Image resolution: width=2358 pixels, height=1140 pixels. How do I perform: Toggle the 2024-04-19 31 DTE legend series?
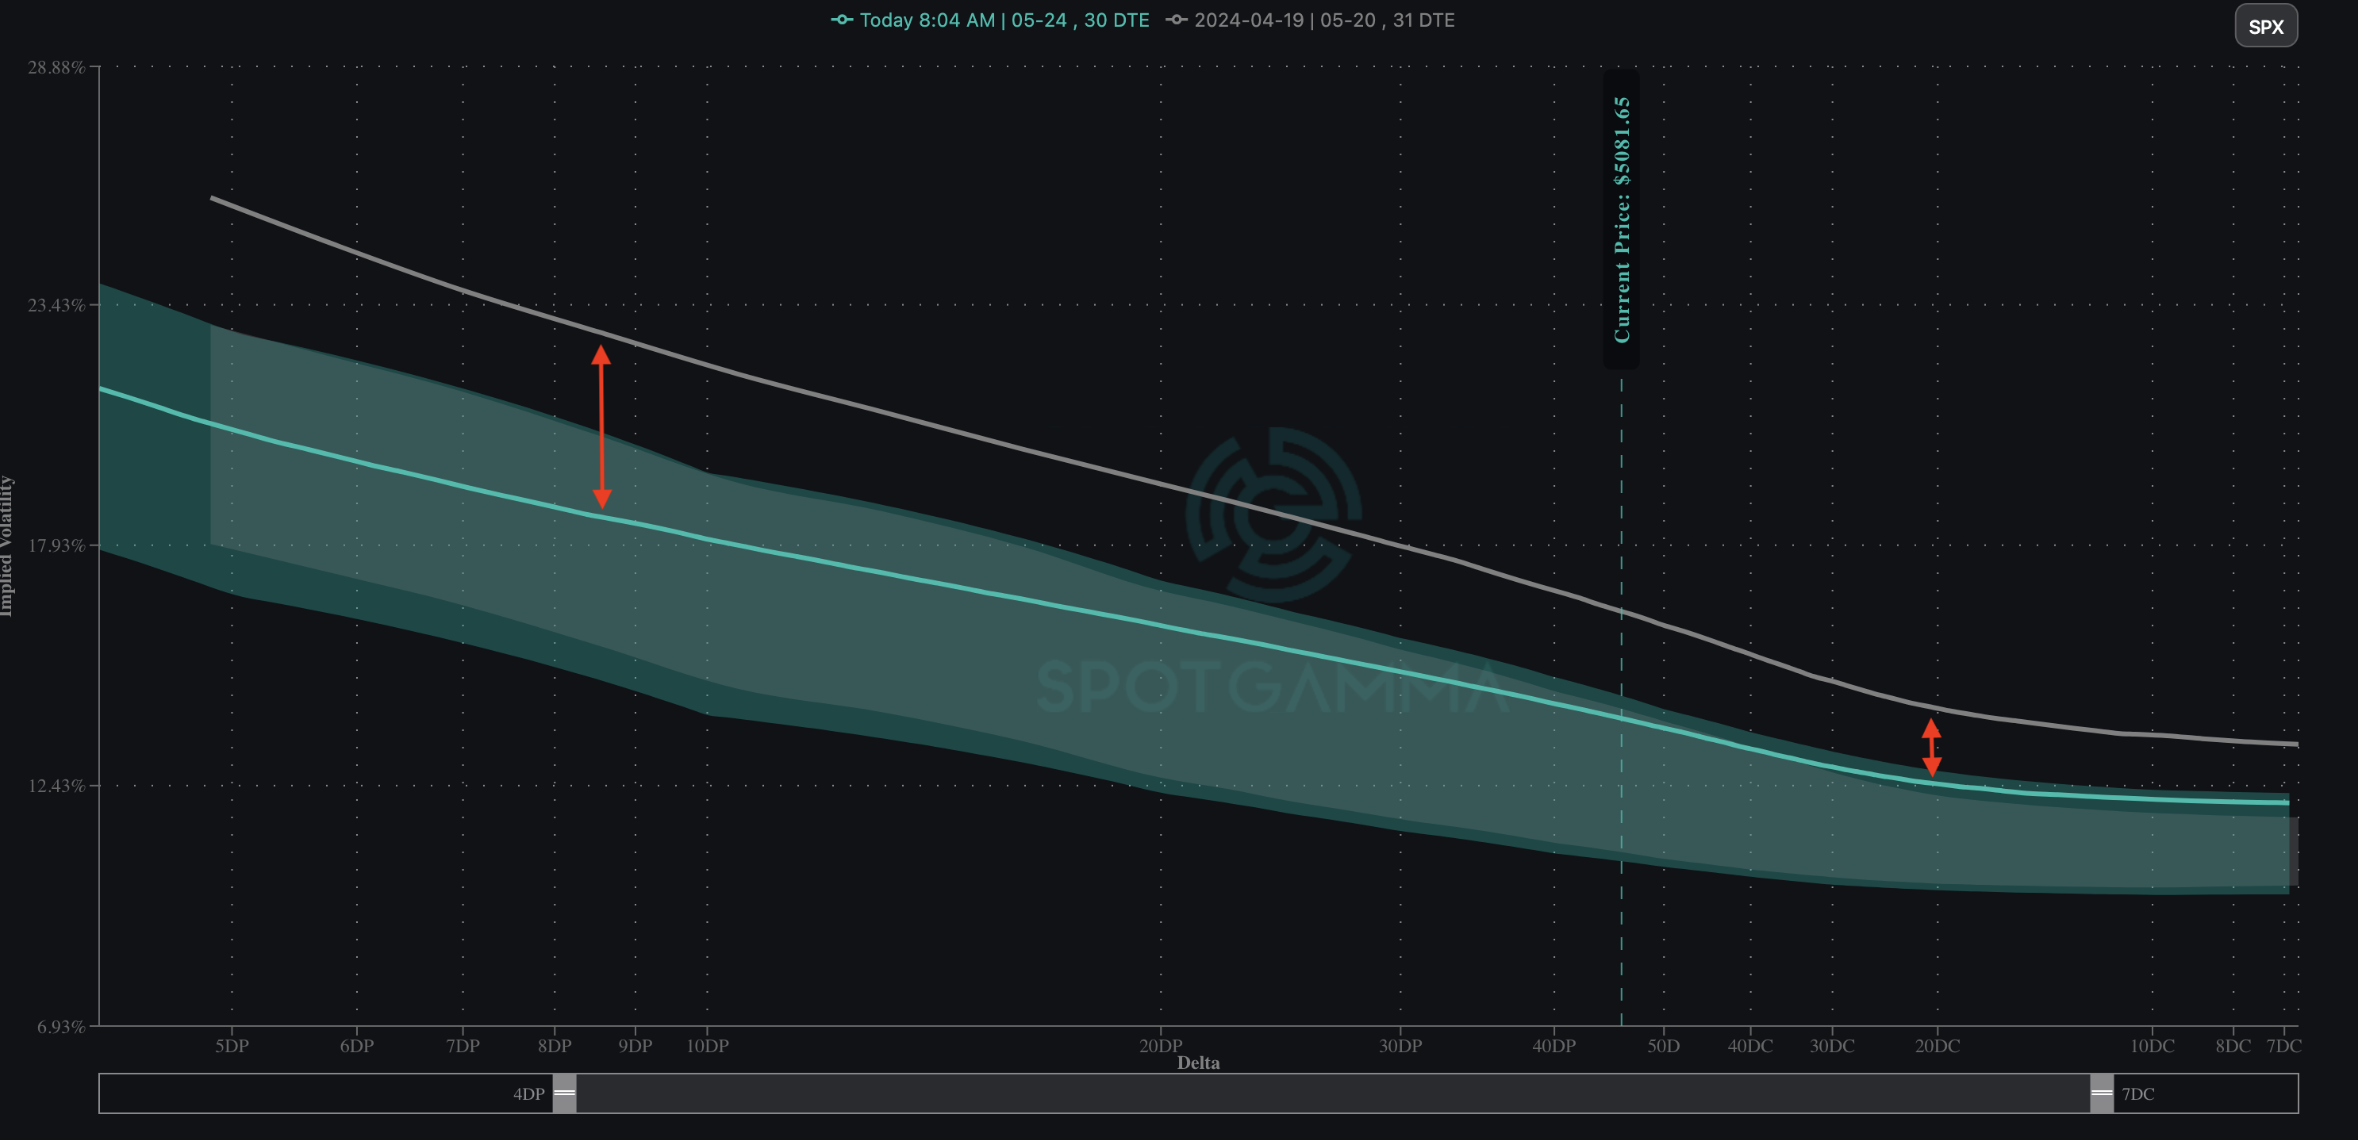(x=1323, y=20)
